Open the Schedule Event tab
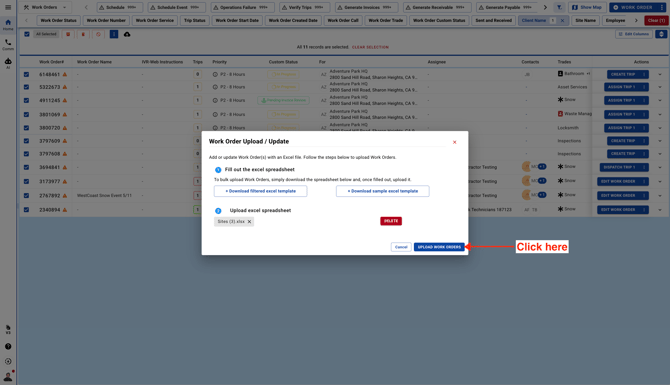Screen dimensions: 670x385 [x=176, y=7]
